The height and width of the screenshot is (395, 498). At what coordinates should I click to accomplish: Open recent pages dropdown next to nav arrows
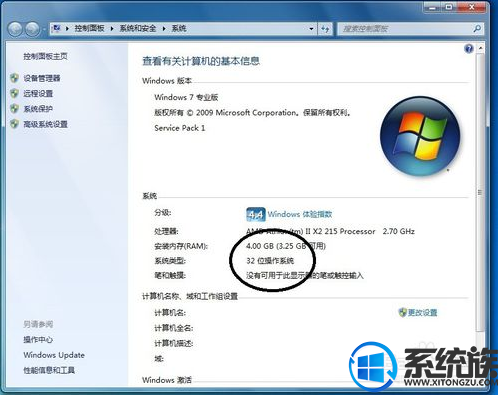pos(44,30)
